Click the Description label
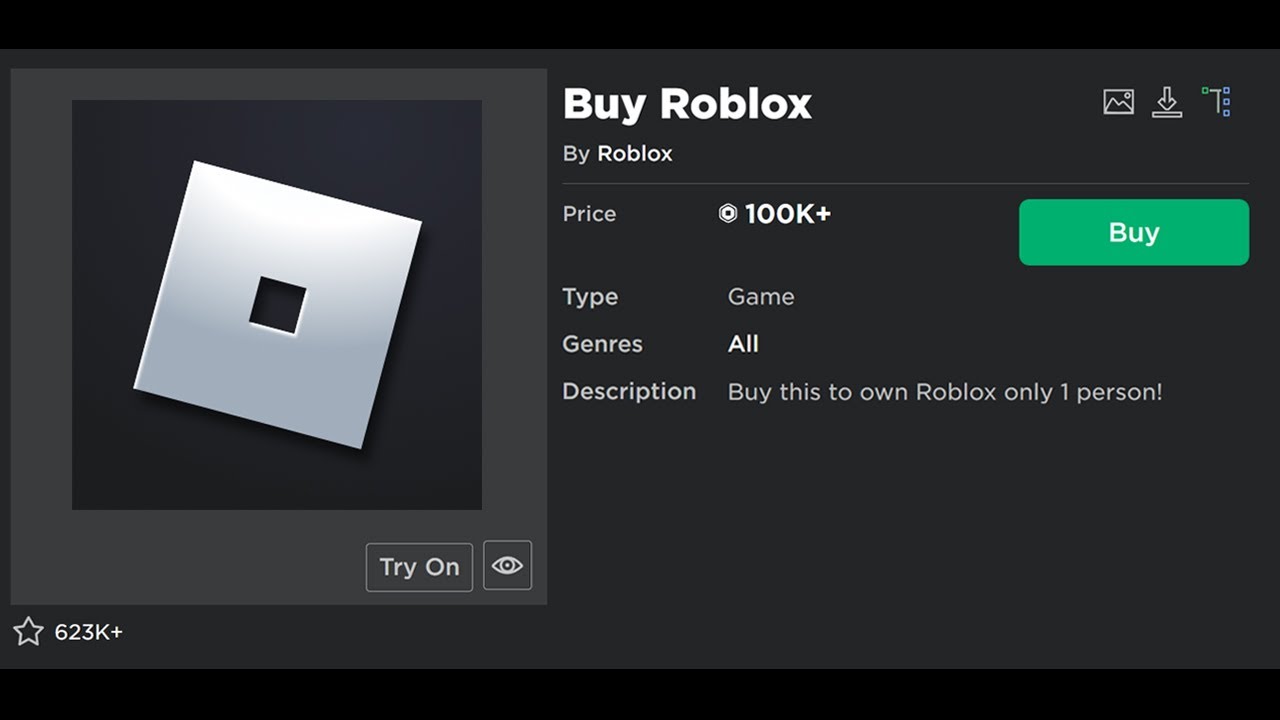The width and height of the screenshot is (1280, 720). point(629,391)
